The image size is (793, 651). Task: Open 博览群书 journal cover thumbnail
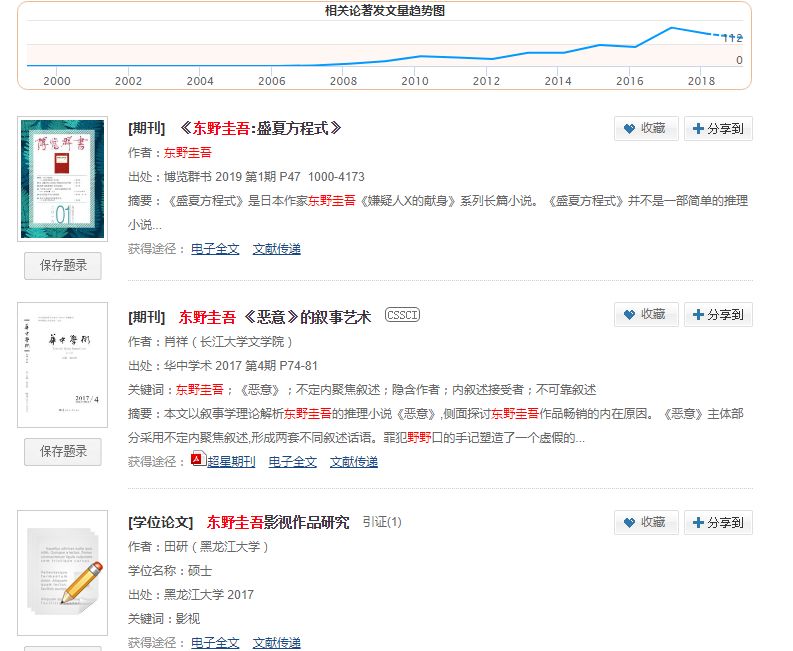(x=63, y=179)
